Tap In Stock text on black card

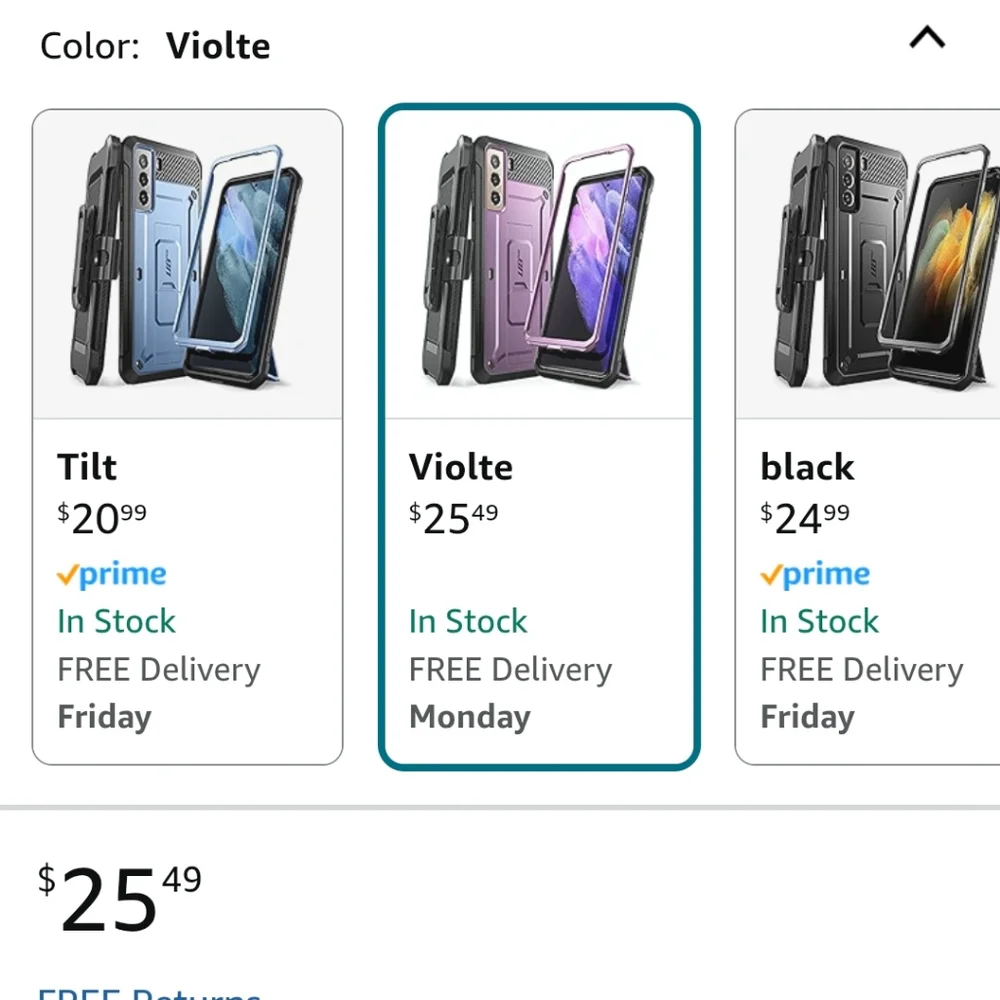coord(820,621)
